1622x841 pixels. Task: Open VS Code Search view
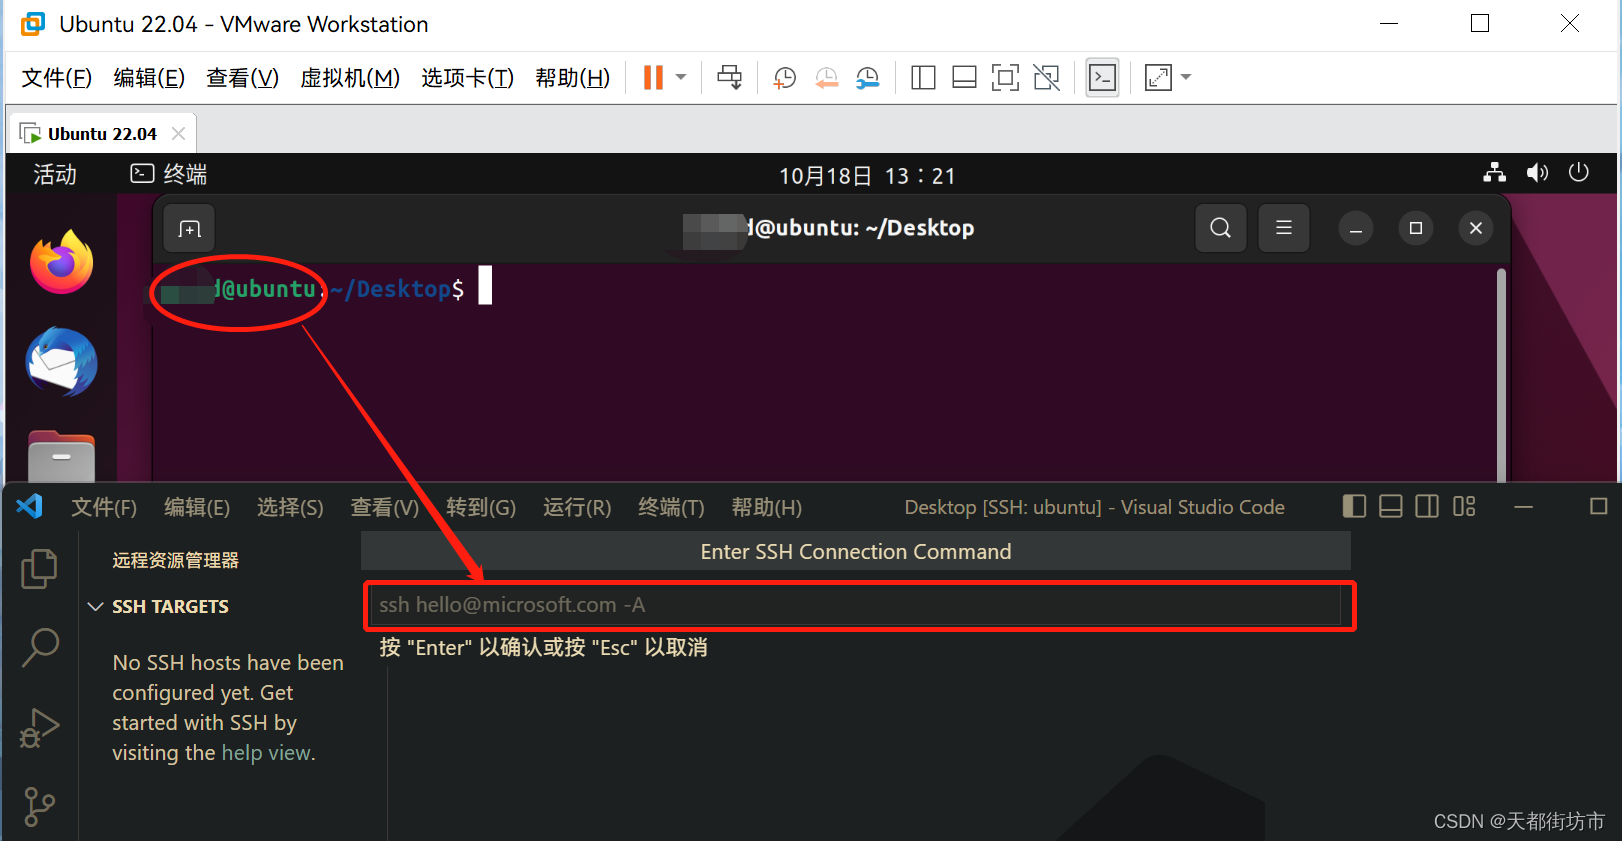coord(40,647)
